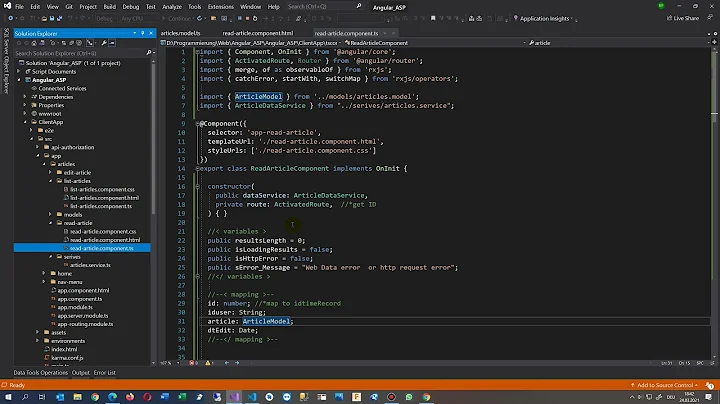Collapse the ClientApp folder in Solution Explorer

pos(25,122)
